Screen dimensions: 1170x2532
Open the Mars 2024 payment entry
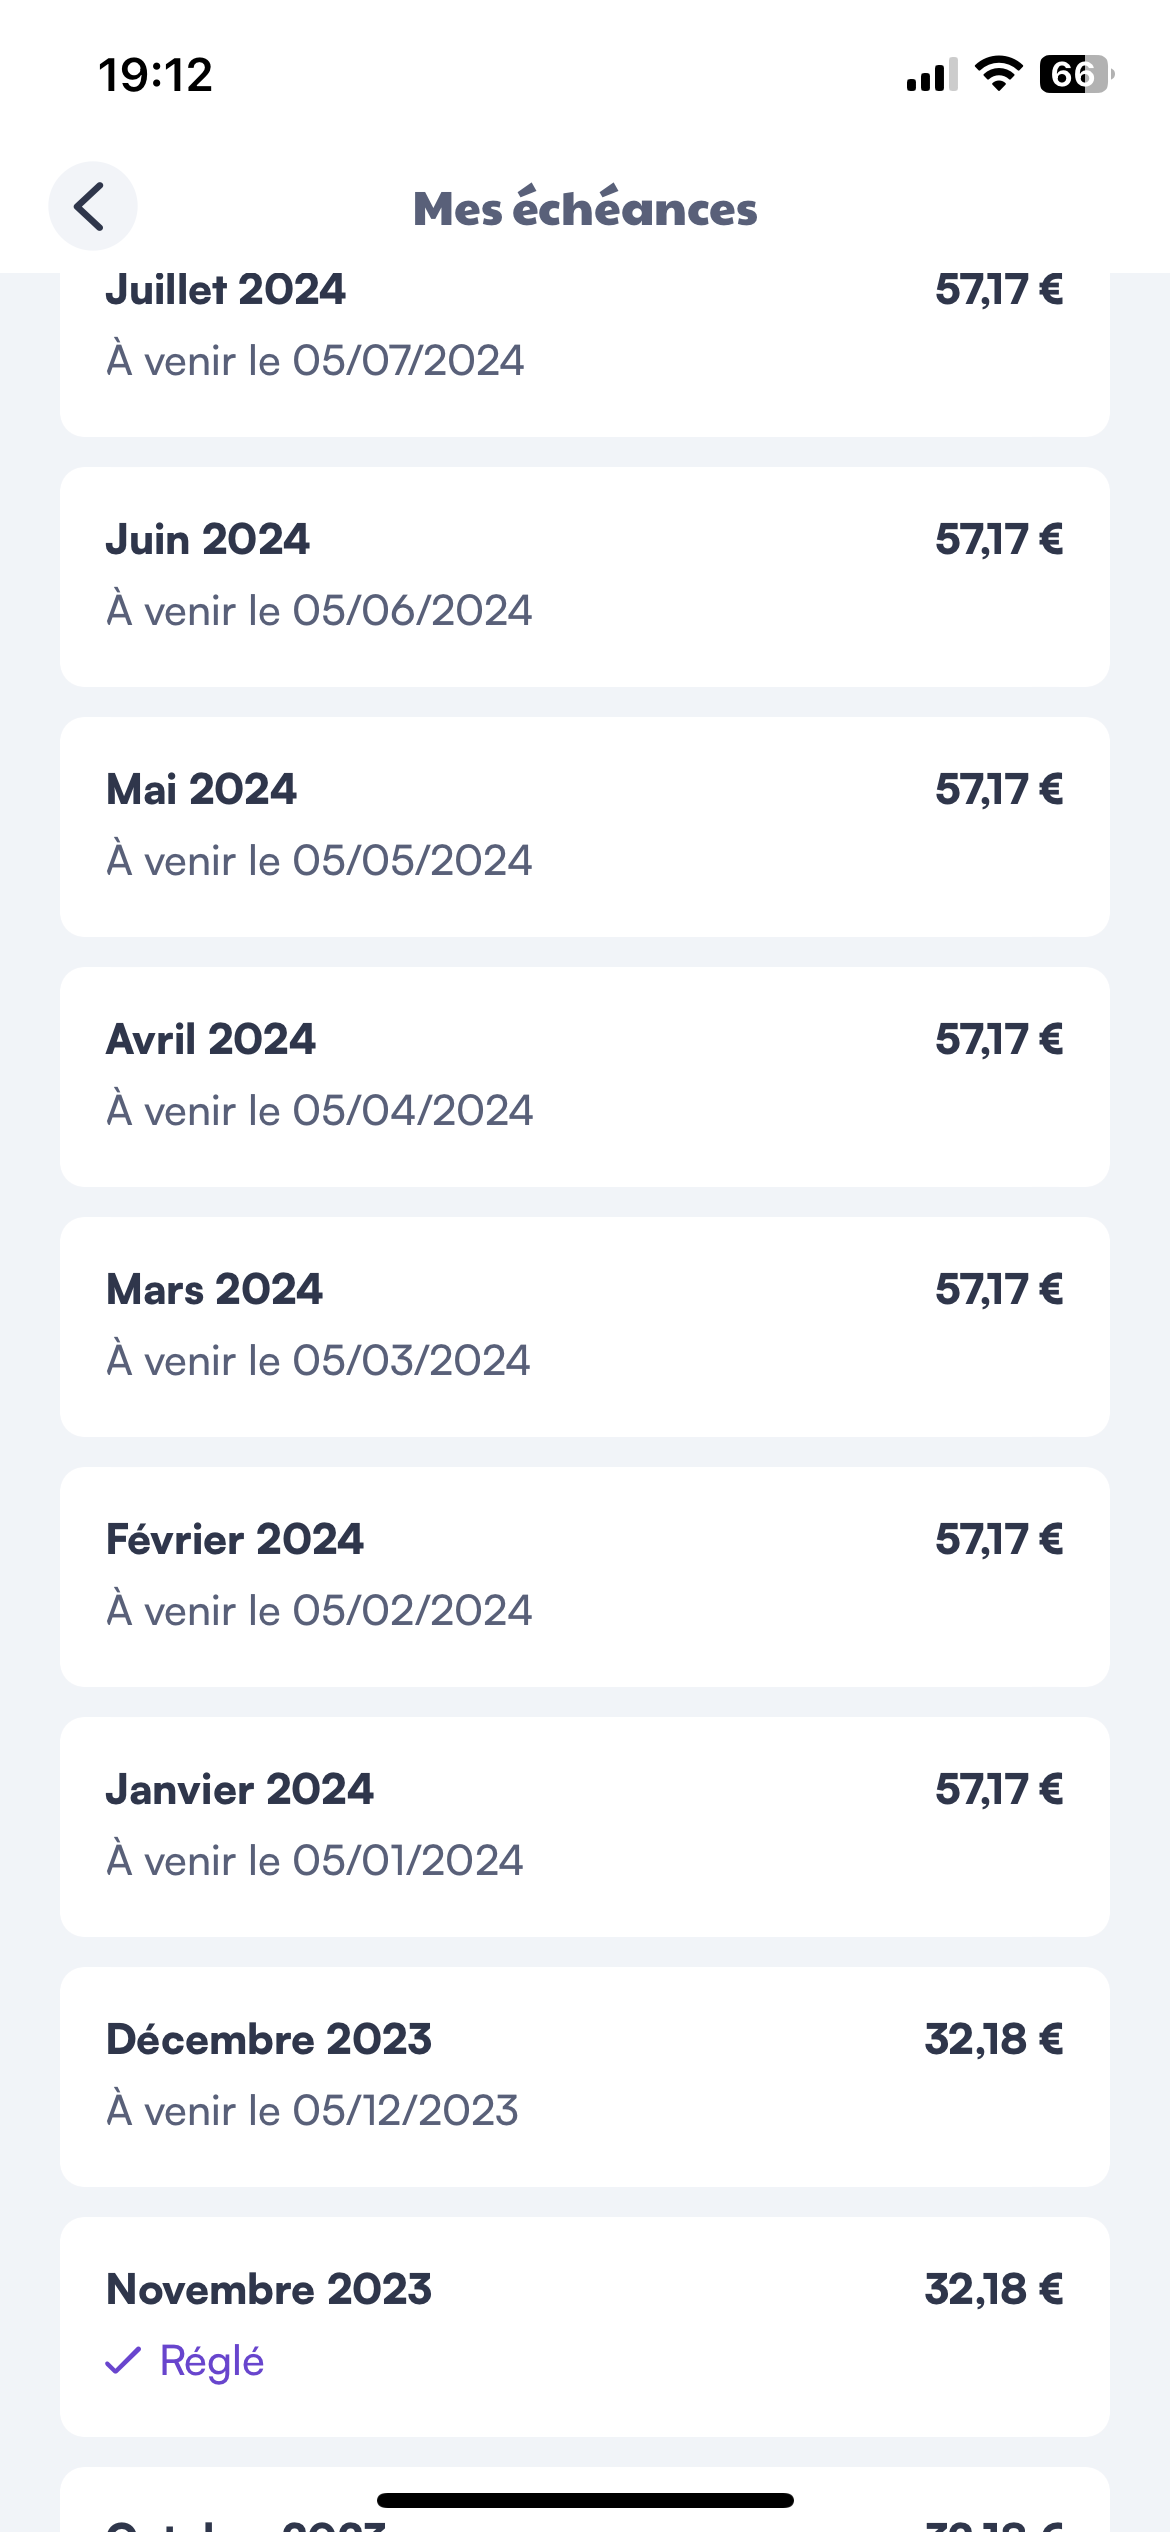coord(584,1326)
